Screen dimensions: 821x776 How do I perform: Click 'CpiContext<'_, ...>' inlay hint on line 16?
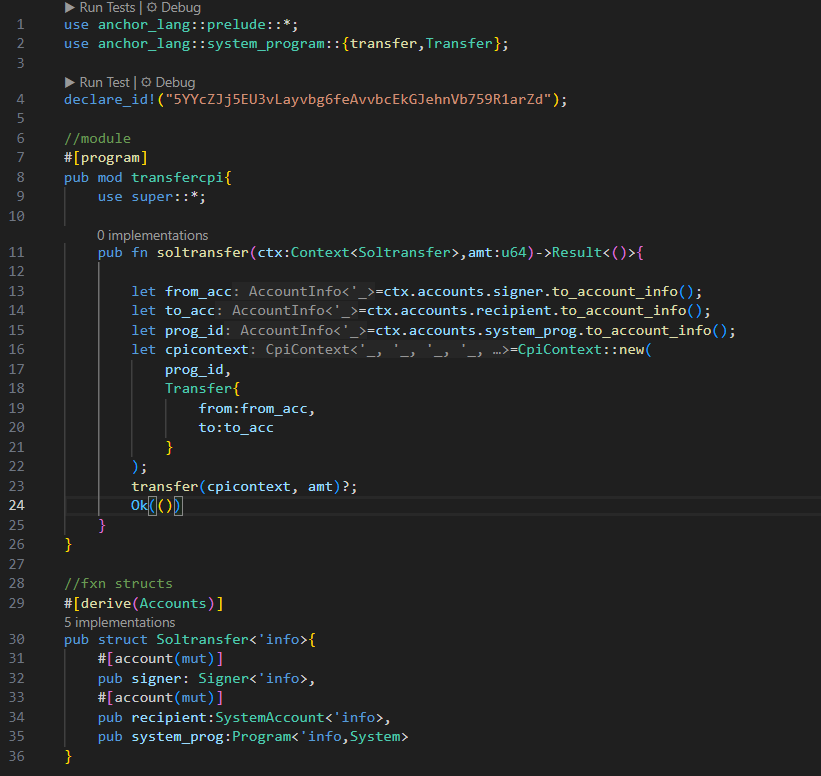pyautogui.click(x=387, y=349)
